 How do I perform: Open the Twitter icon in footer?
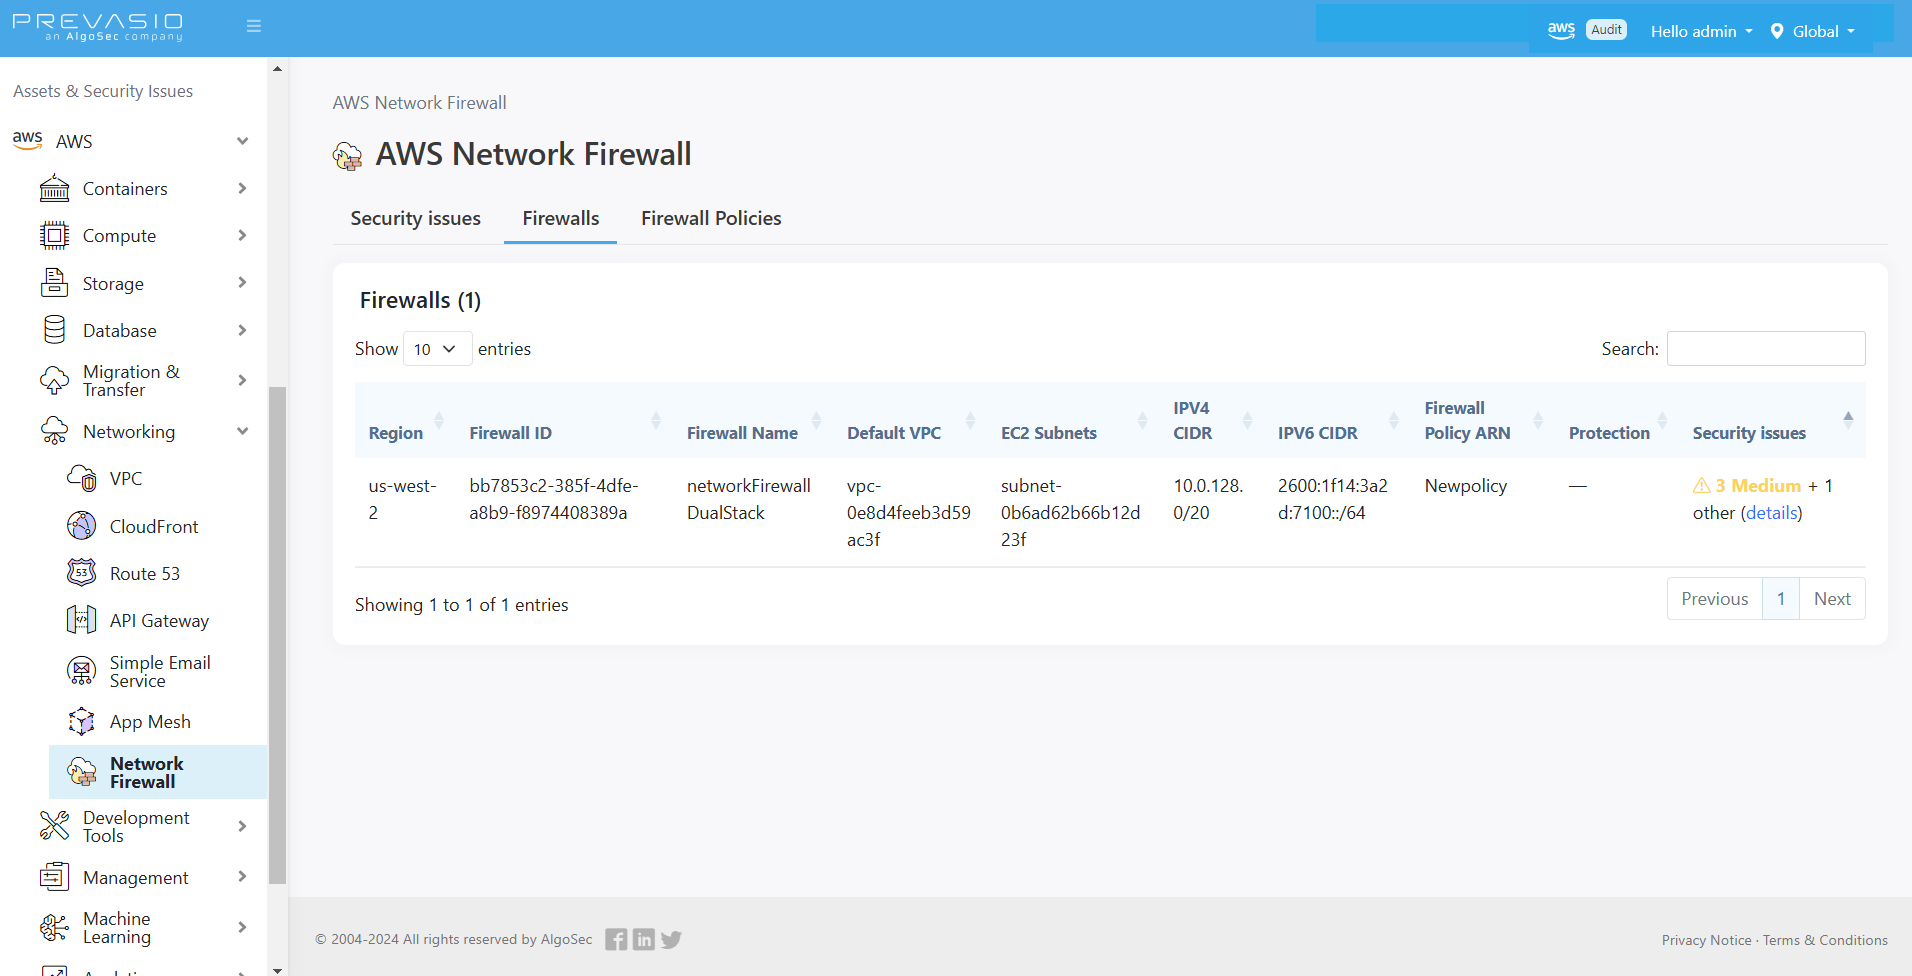671,939
